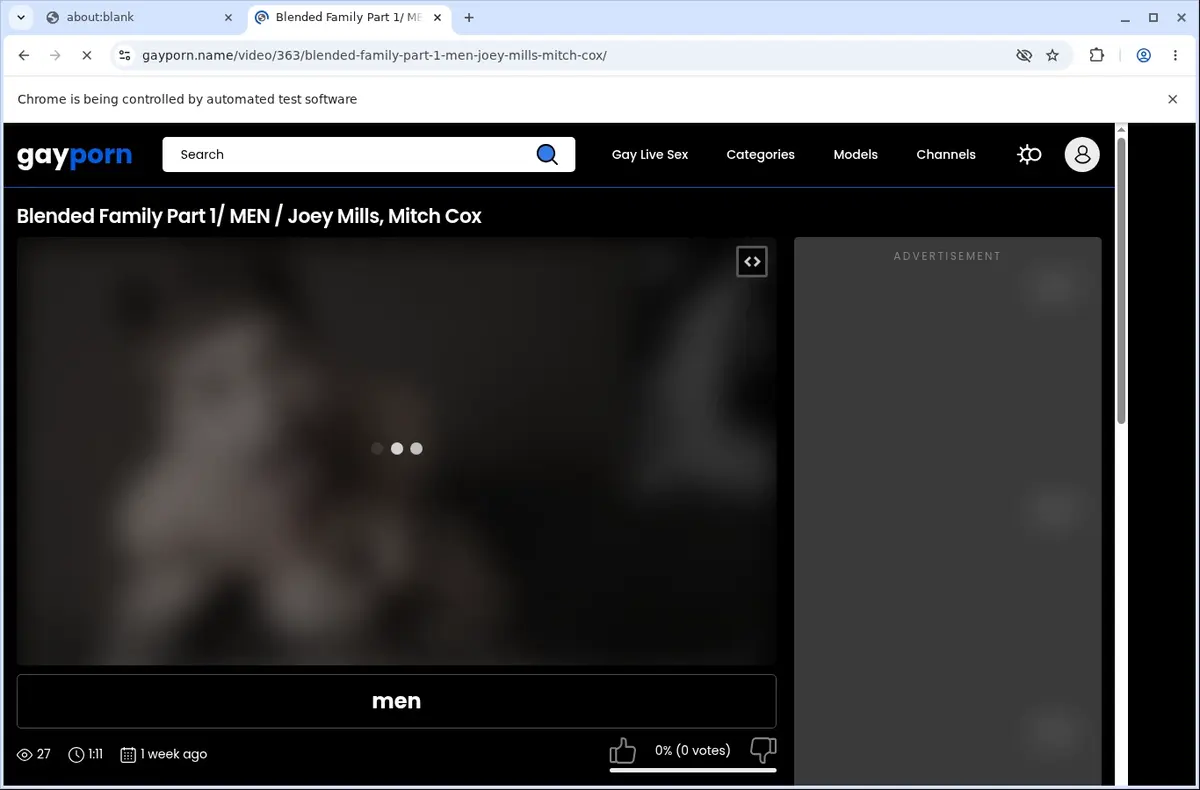Click the '1 week ago' text

coord(174,754)
